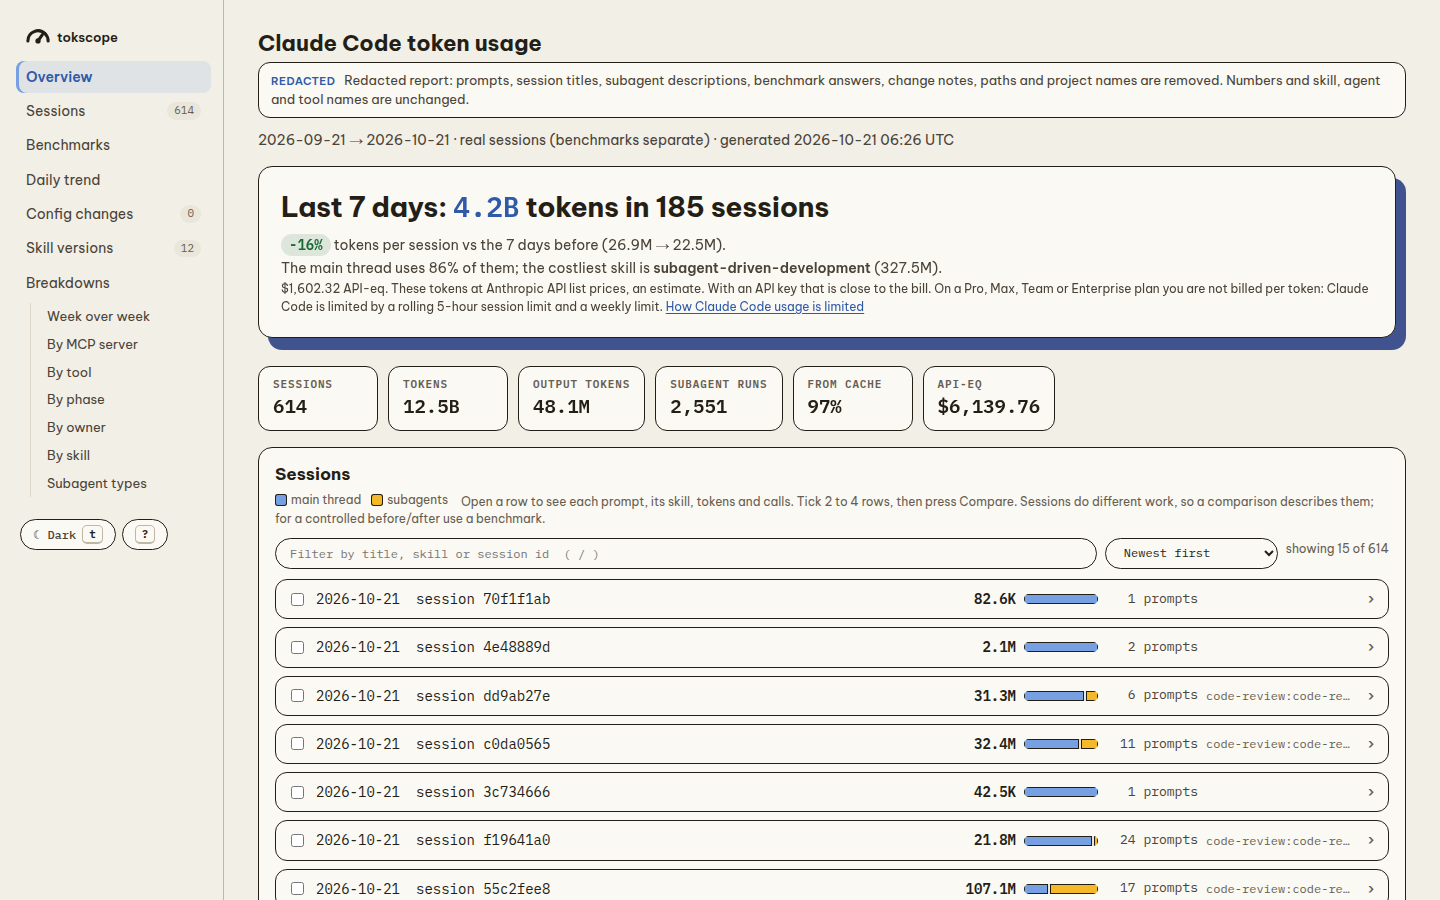Follow How Claude Code usage is limited link

pyautogui.click(x=765, y=307)
